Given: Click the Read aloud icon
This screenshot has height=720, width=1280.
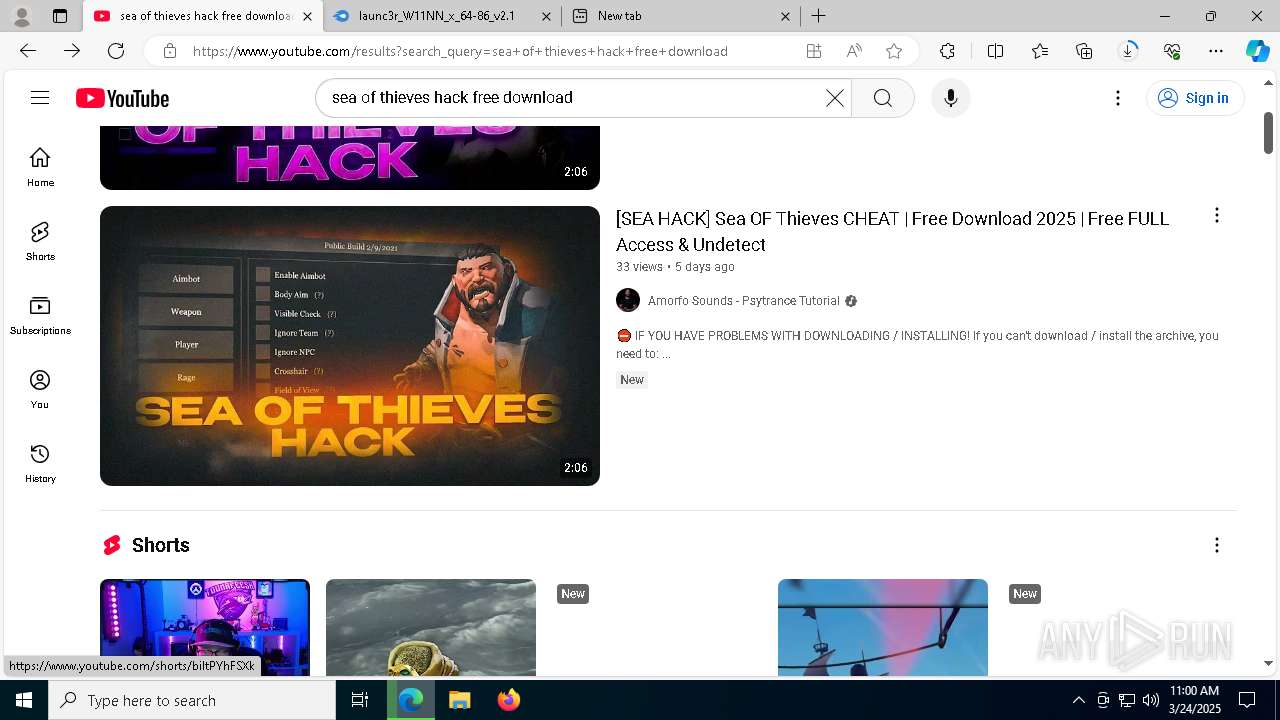Looking at the screenshot, I should coord(854,51).
